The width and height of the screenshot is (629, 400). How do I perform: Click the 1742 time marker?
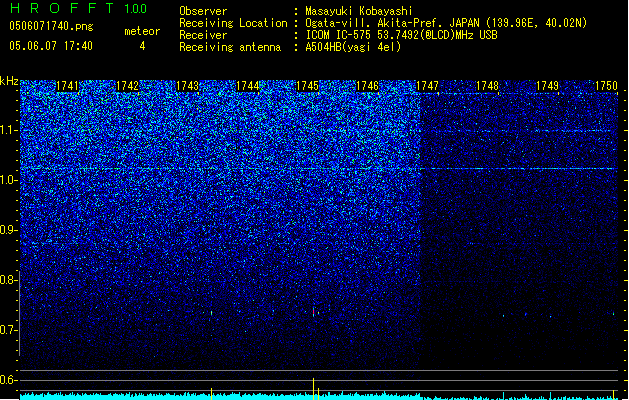pyautogui.click(x=127, y=86)
